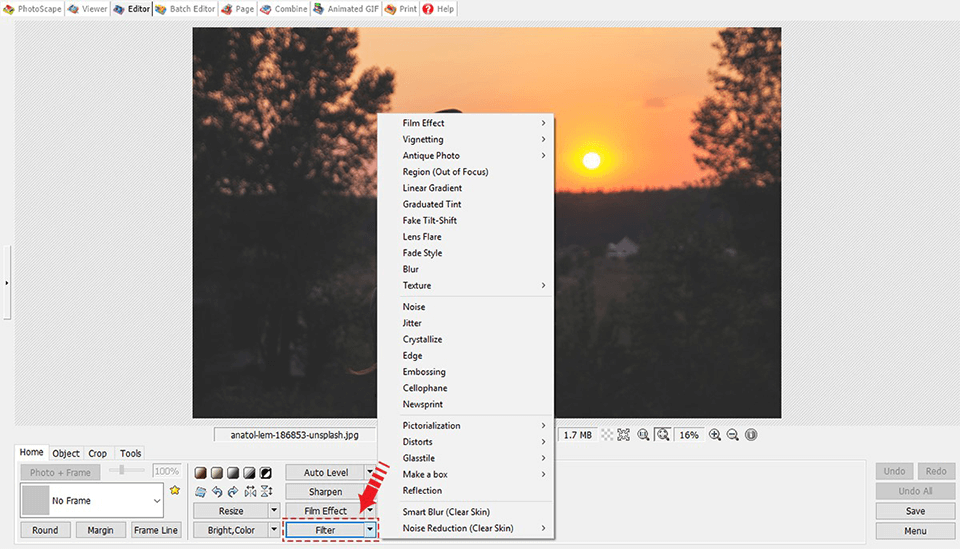Click the Margin button
960x549 pixels.
point(100,530)
